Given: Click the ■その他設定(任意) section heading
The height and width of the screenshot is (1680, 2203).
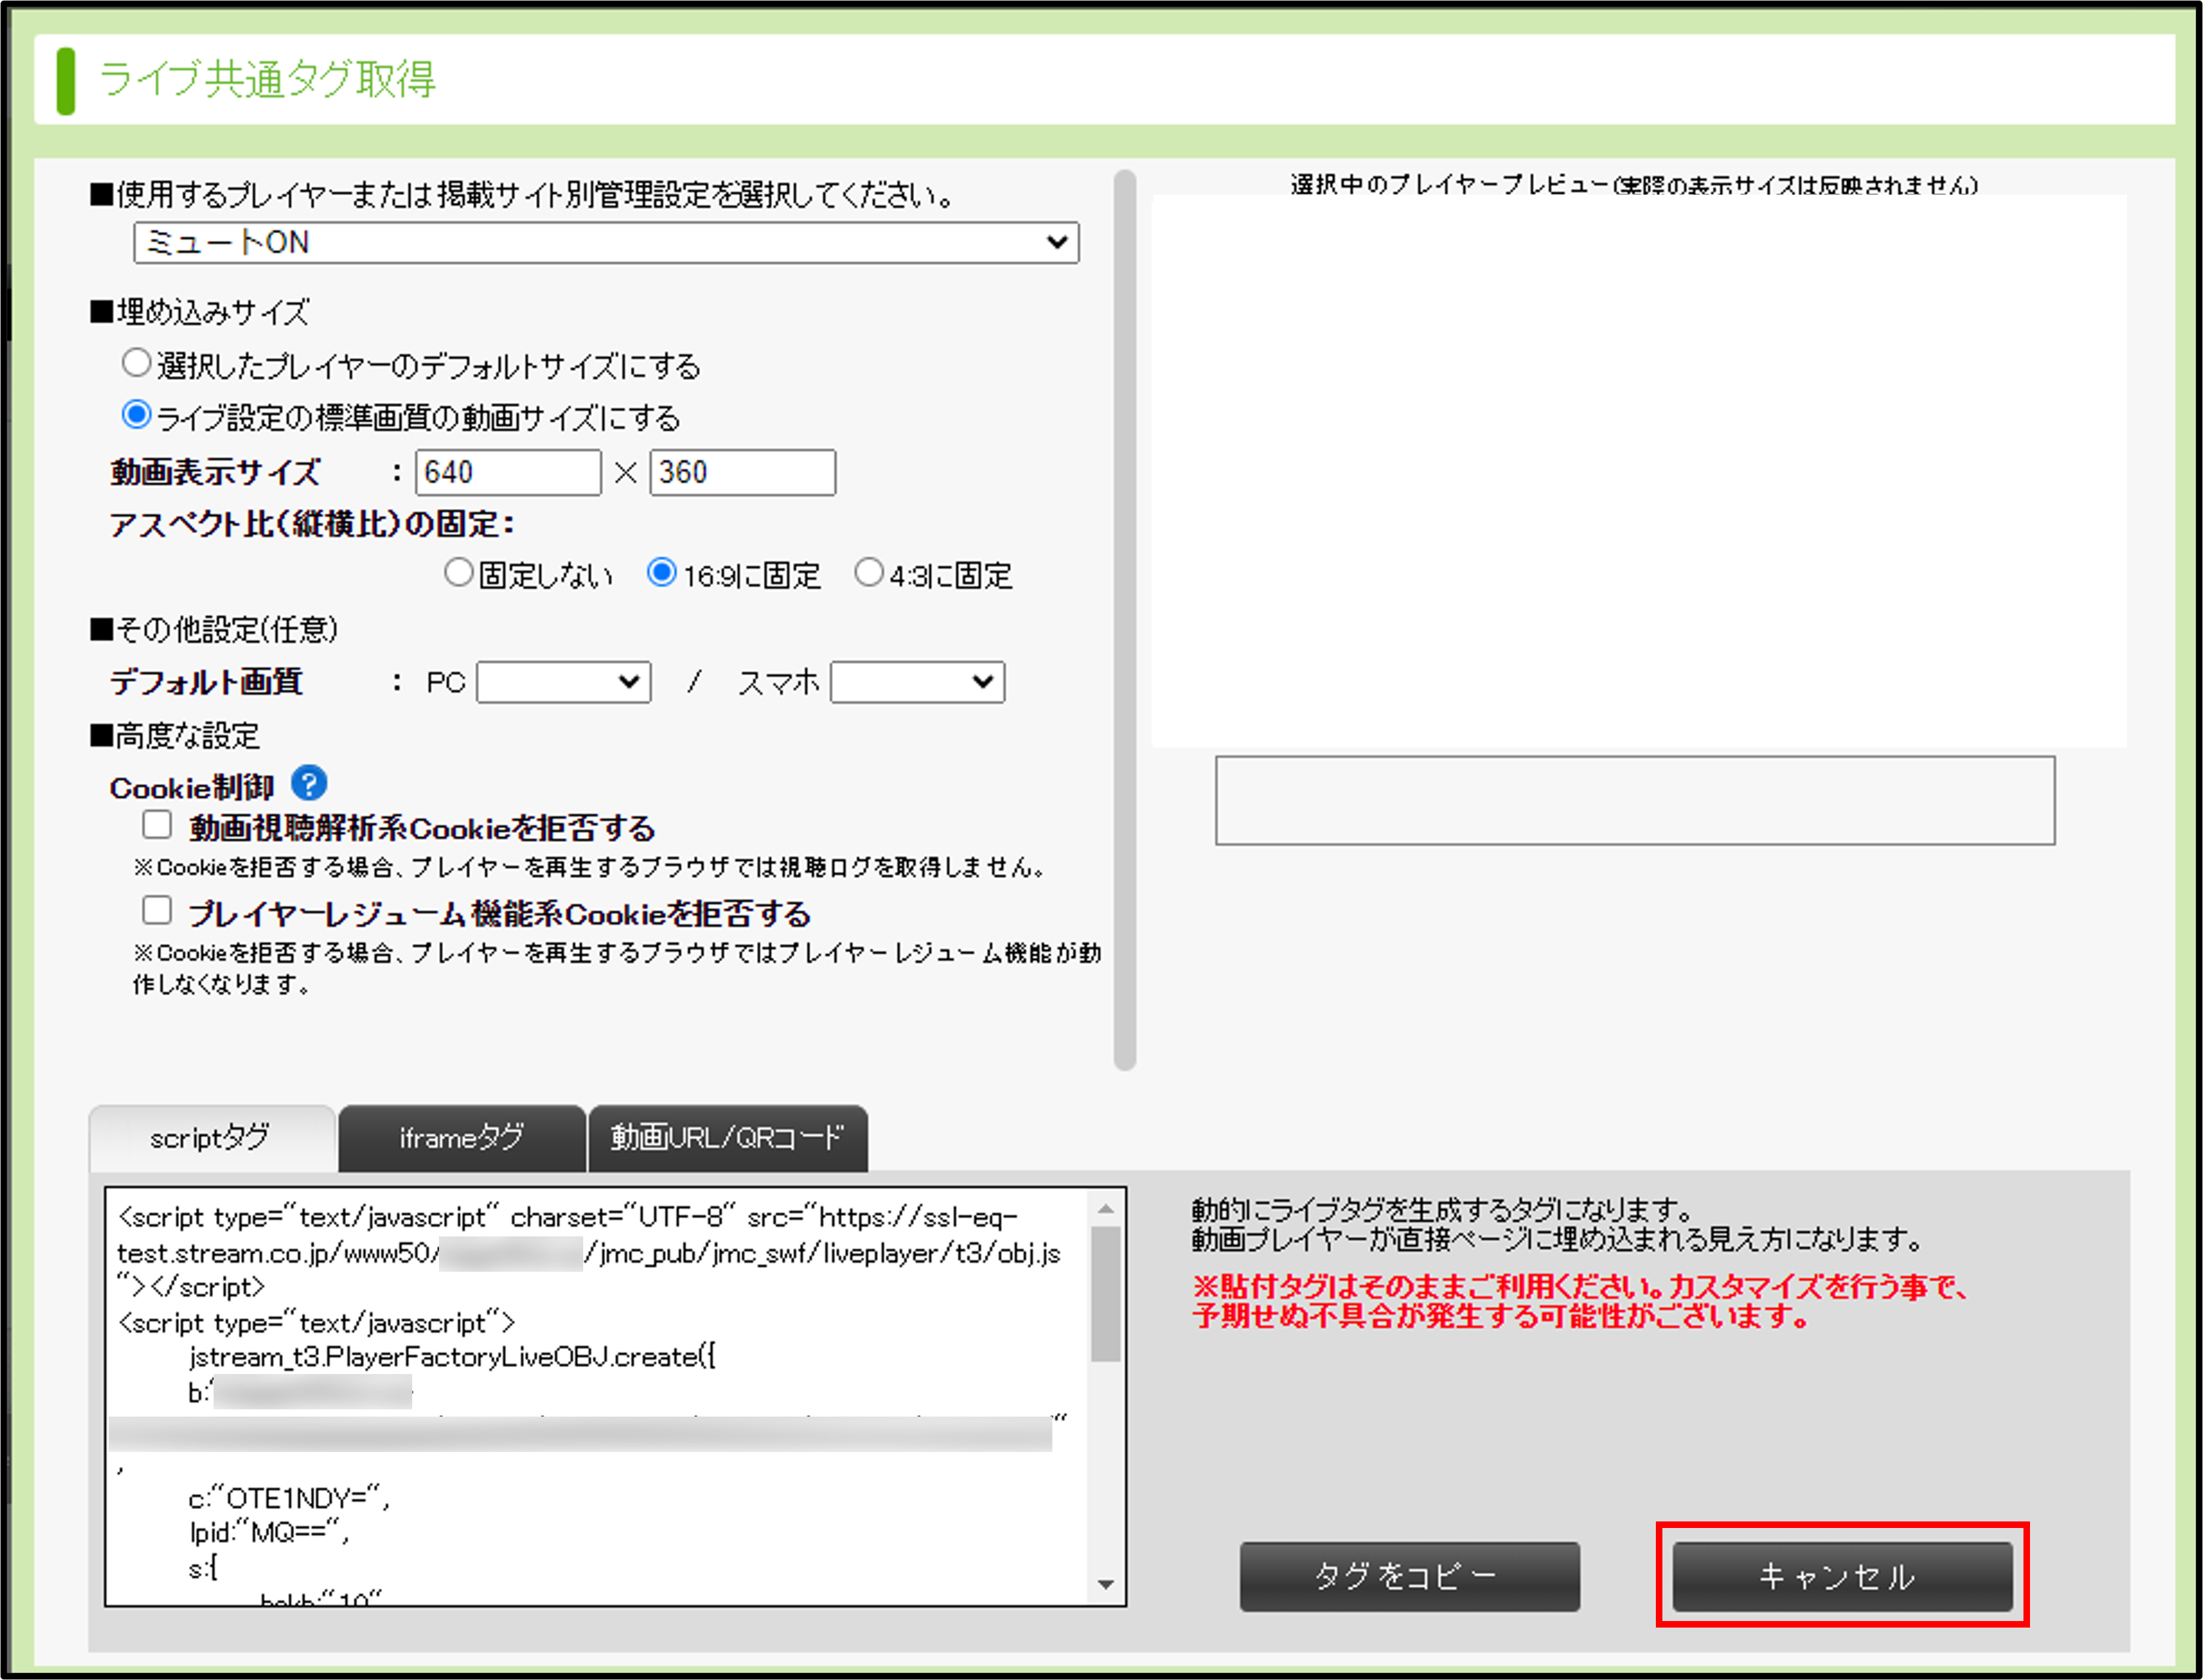Looking at the screenshot, I should (x=214, y=629).
